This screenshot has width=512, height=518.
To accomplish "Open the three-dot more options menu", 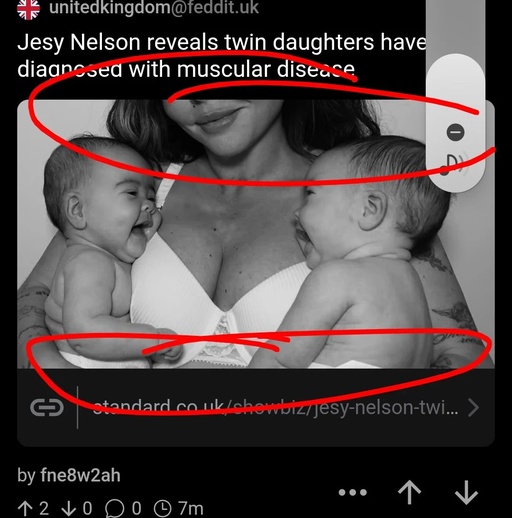I will click(x=353, y=492).
